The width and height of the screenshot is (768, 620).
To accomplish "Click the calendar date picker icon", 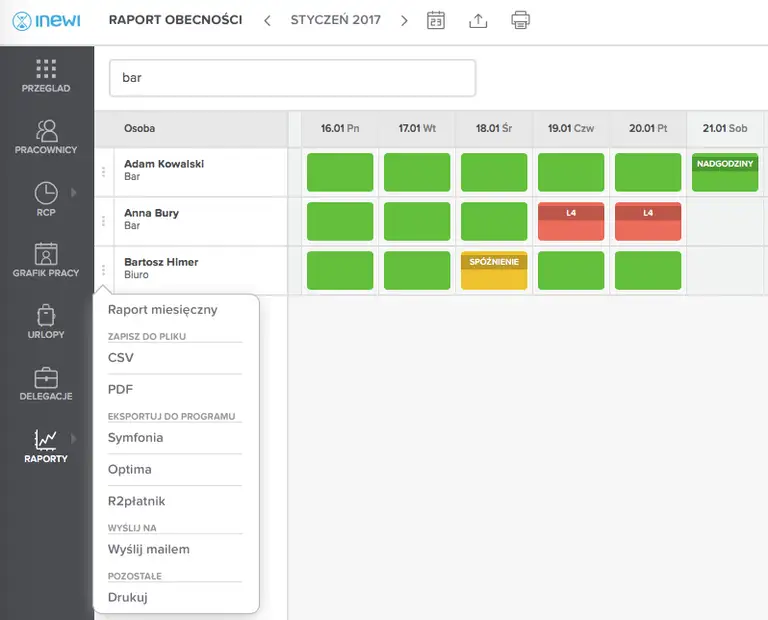I will (x=435, y=20).
